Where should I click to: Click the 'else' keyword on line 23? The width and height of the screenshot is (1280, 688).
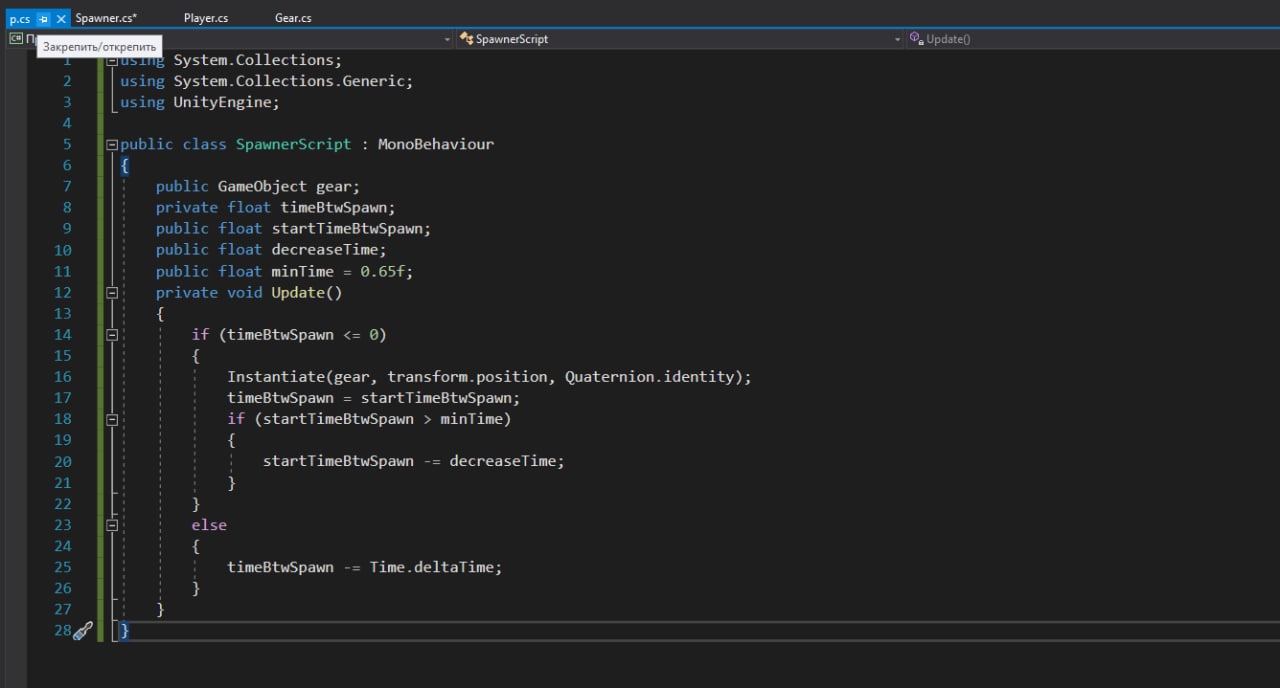point(209,525)
